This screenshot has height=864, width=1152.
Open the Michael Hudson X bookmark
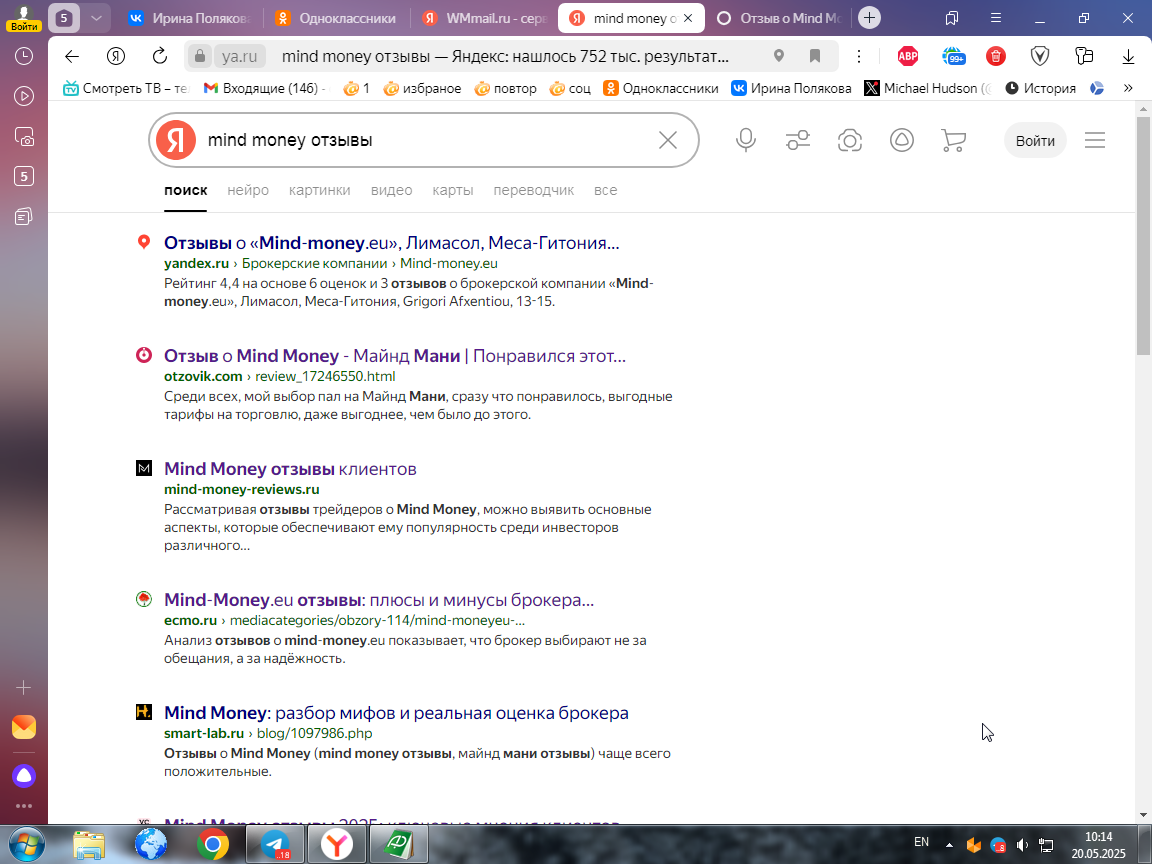(927, 88)
